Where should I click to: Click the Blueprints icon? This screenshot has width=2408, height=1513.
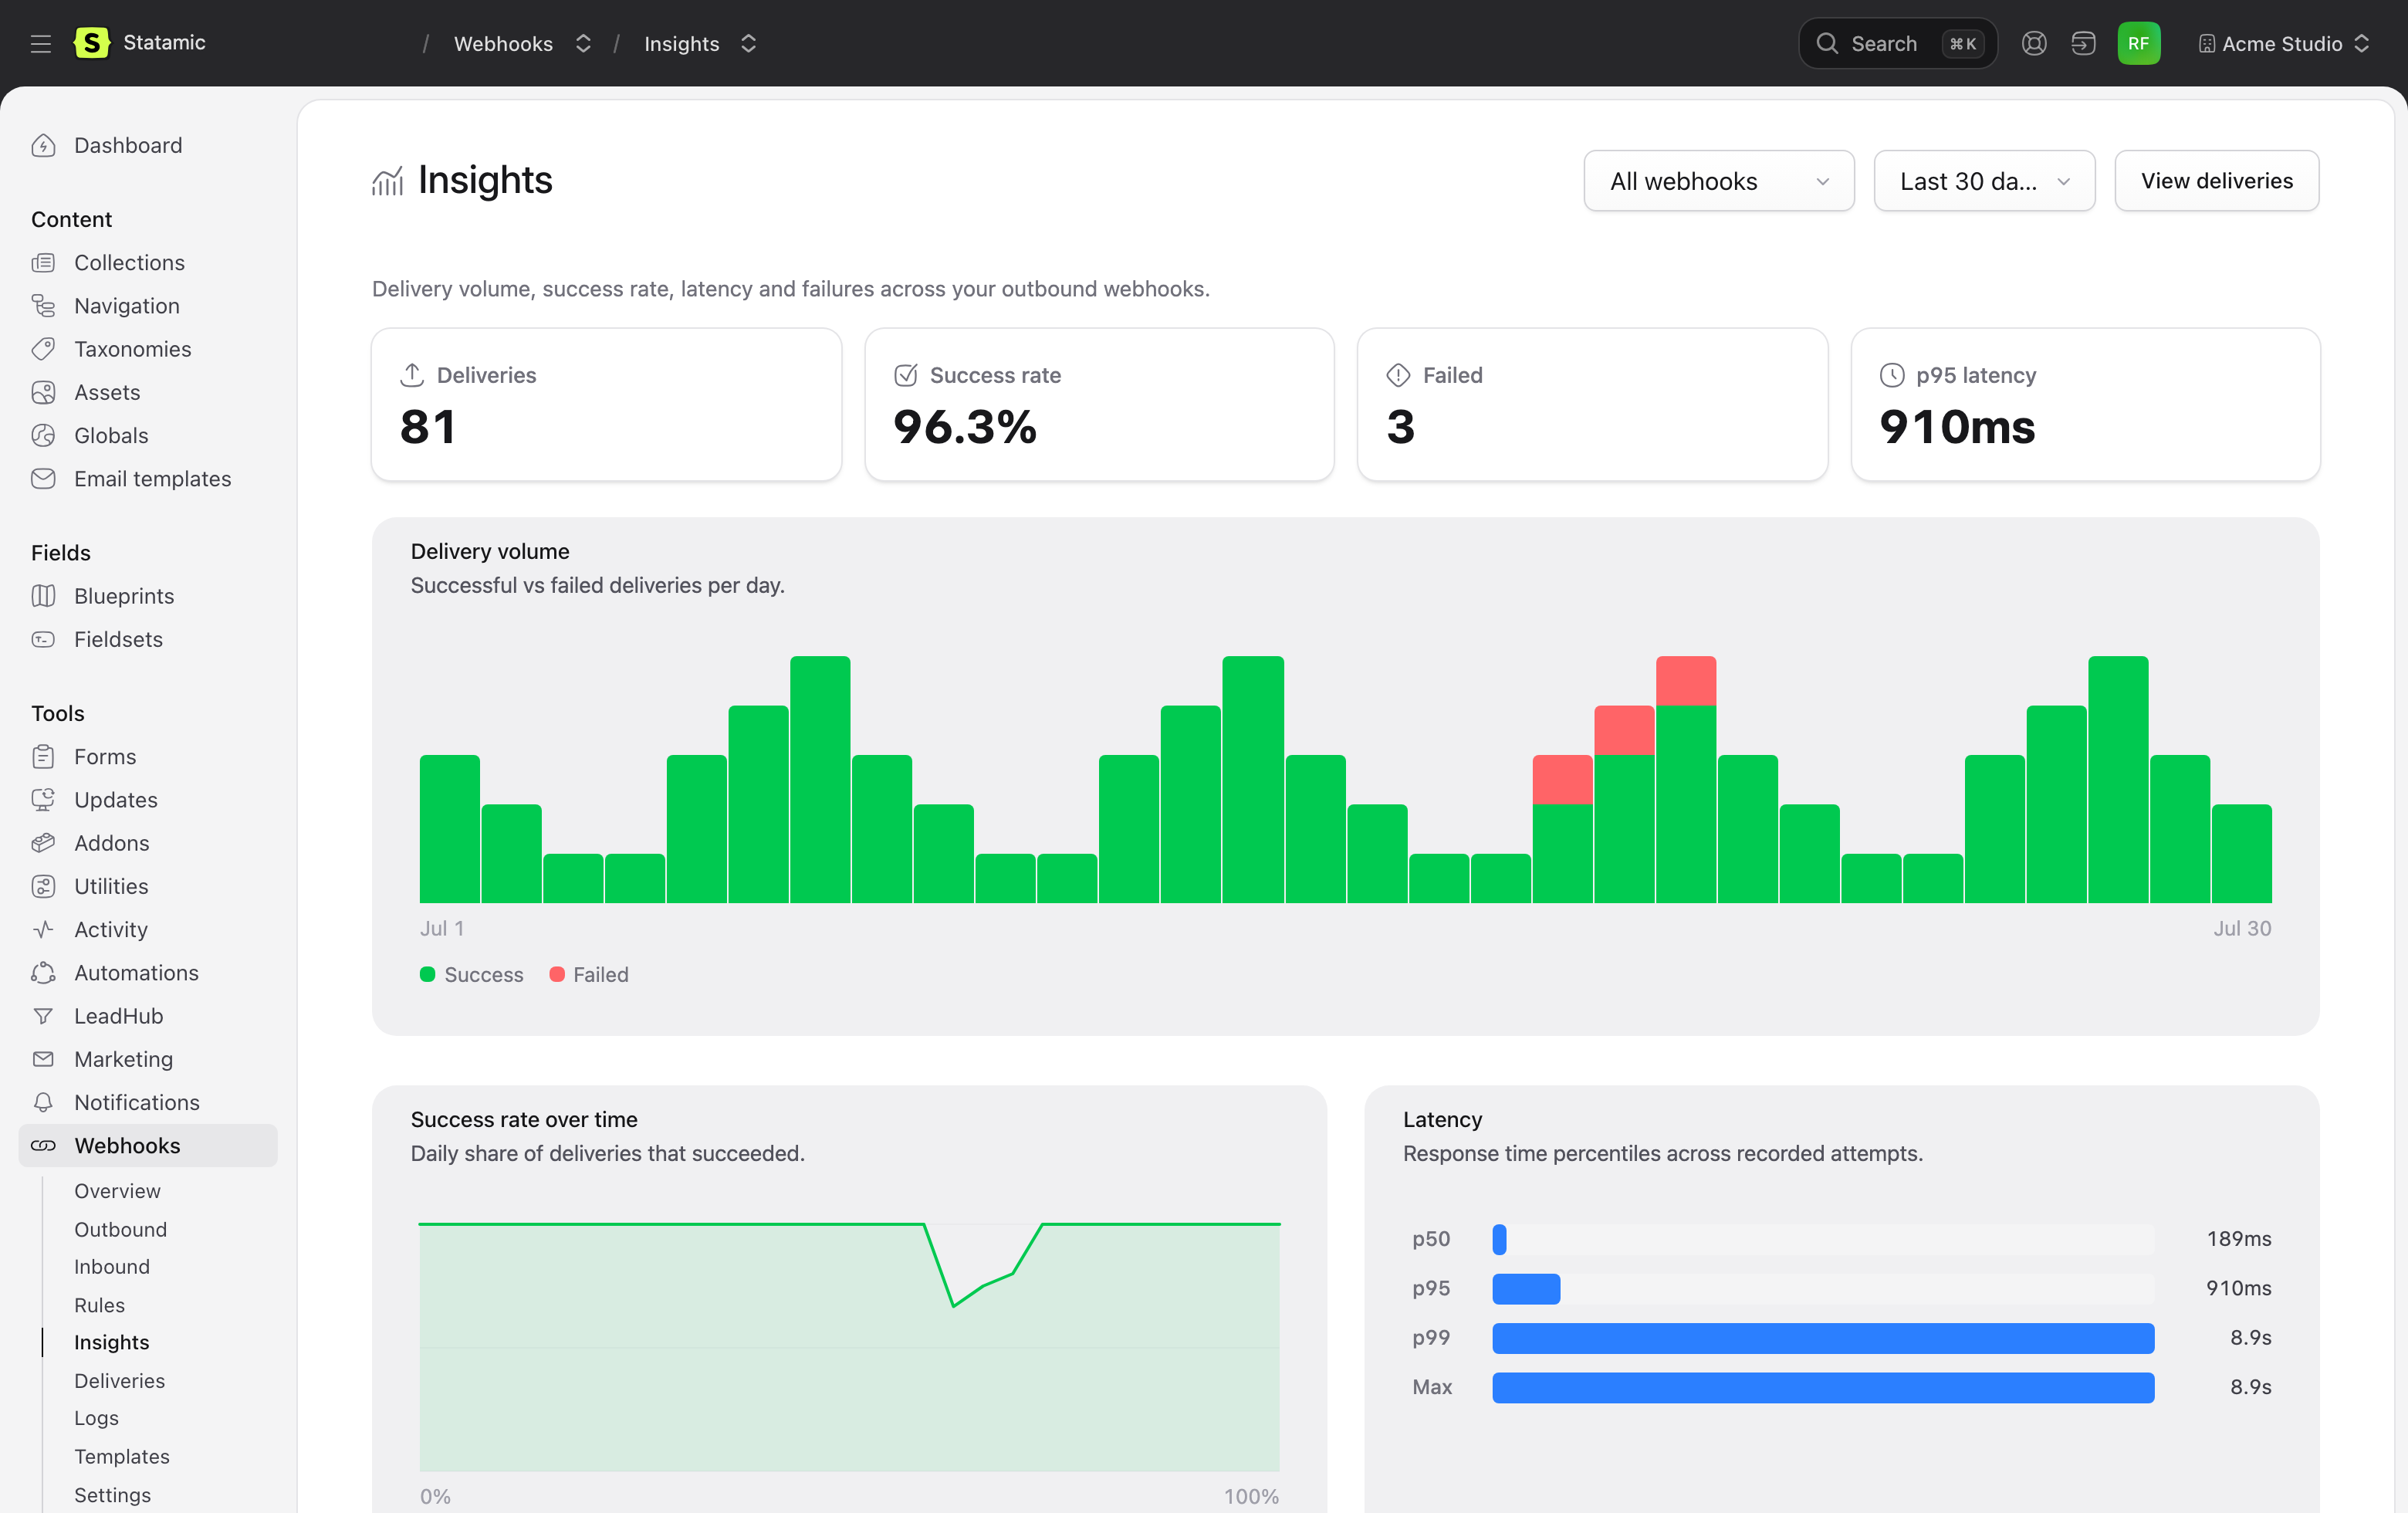(43, 595)
